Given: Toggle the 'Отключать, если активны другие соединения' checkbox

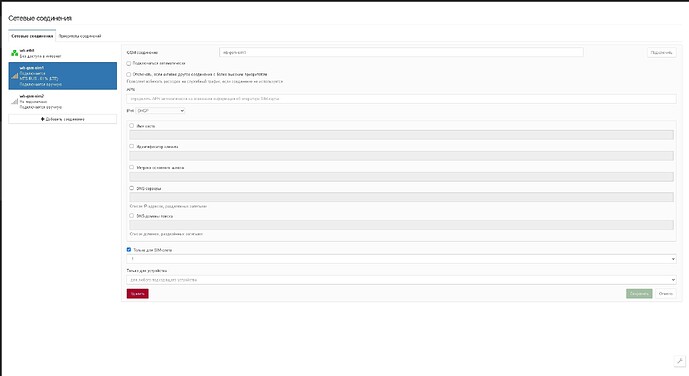Looking at the screenshot, I should [129, 74].
